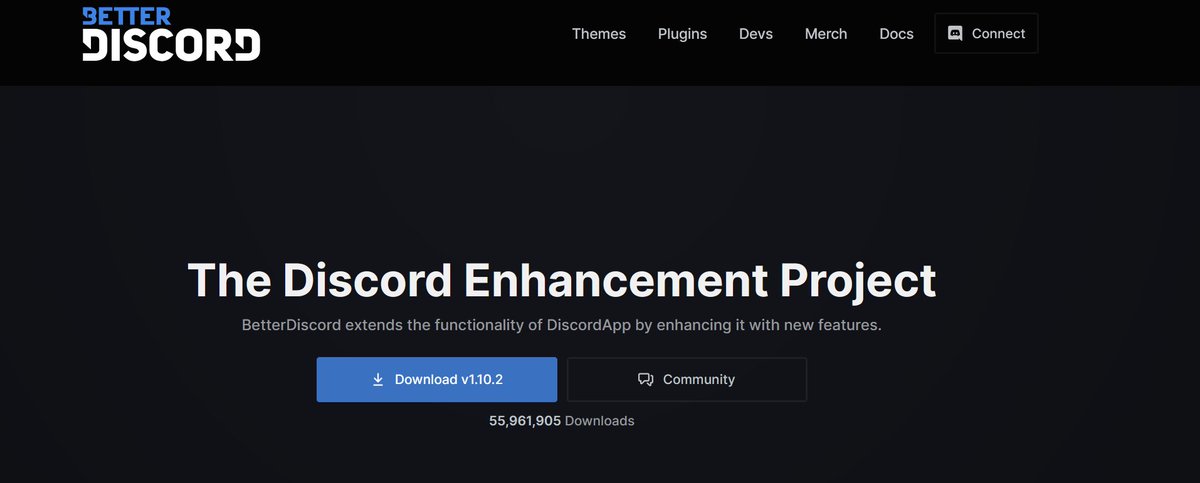Visit the Merch store link

(826, 34)
